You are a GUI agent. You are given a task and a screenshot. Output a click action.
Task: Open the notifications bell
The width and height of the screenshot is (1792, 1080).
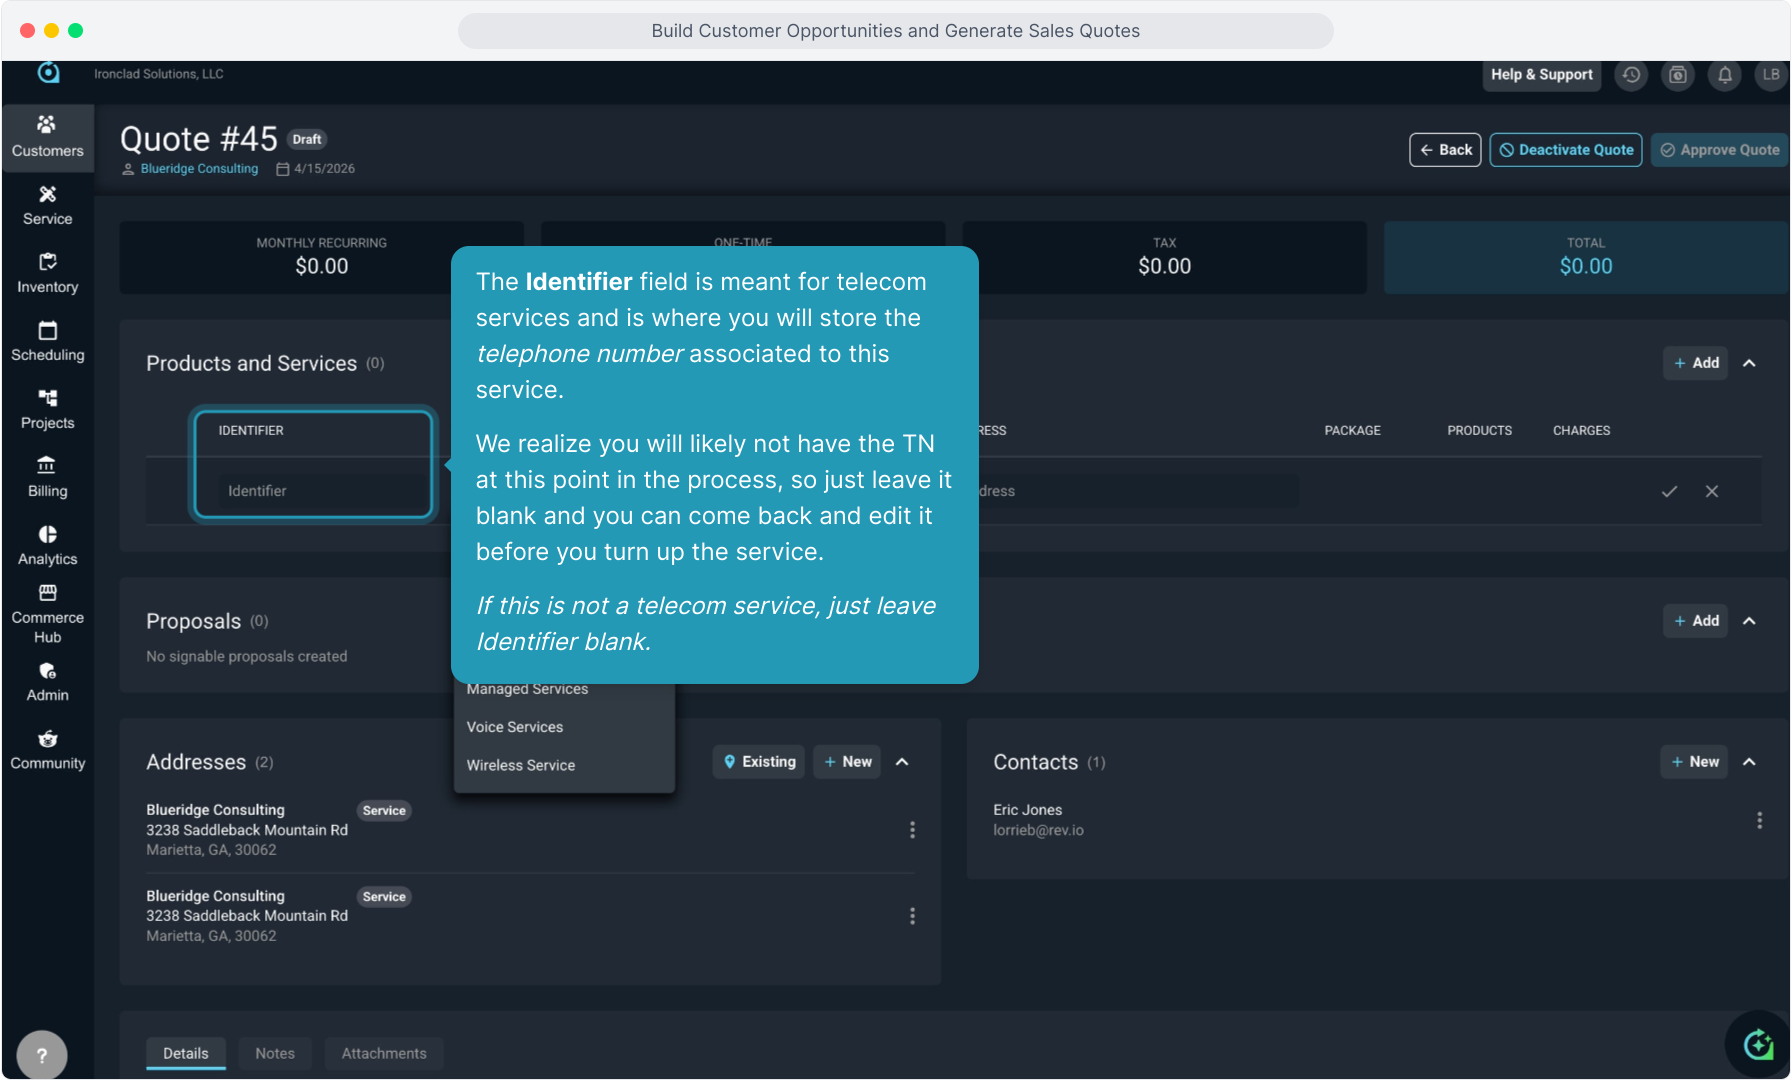click(x=1725, y=75)
